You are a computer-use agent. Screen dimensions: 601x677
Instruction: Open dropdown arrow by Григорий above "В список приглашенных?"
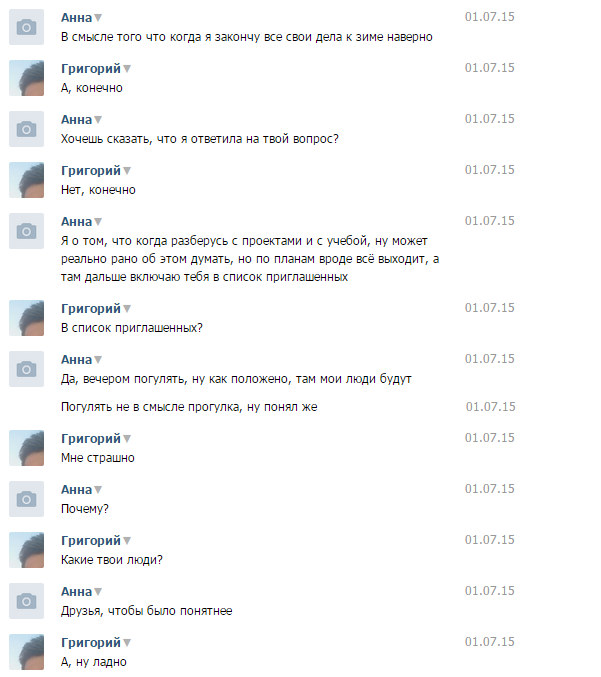(127, 309)
